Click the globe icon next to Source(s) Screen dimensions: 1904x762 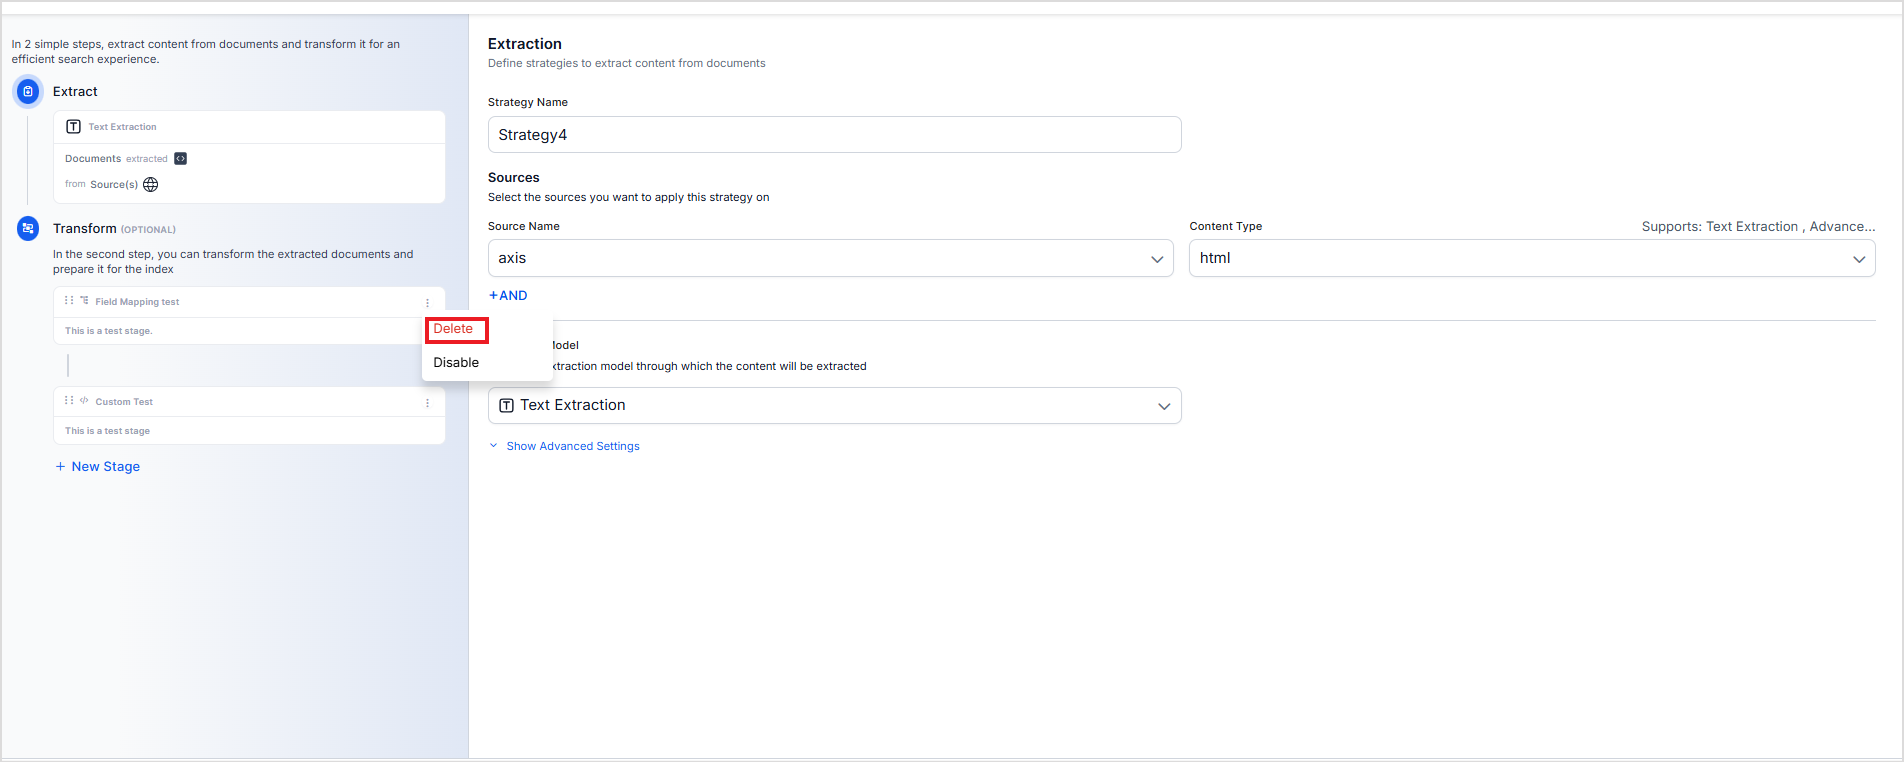pyautogui.click(x=151, y=185)
